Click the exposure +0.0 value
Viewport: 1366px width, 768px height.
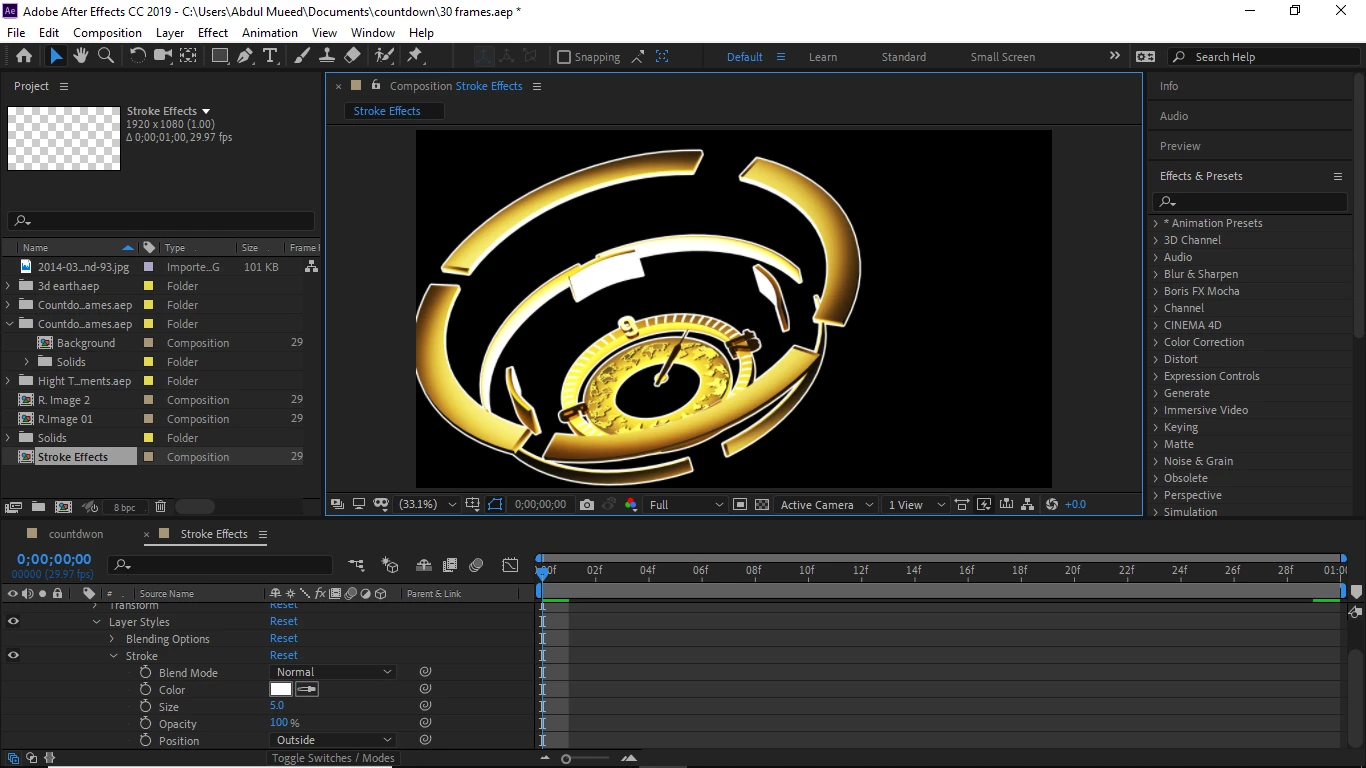point(1075,505)
